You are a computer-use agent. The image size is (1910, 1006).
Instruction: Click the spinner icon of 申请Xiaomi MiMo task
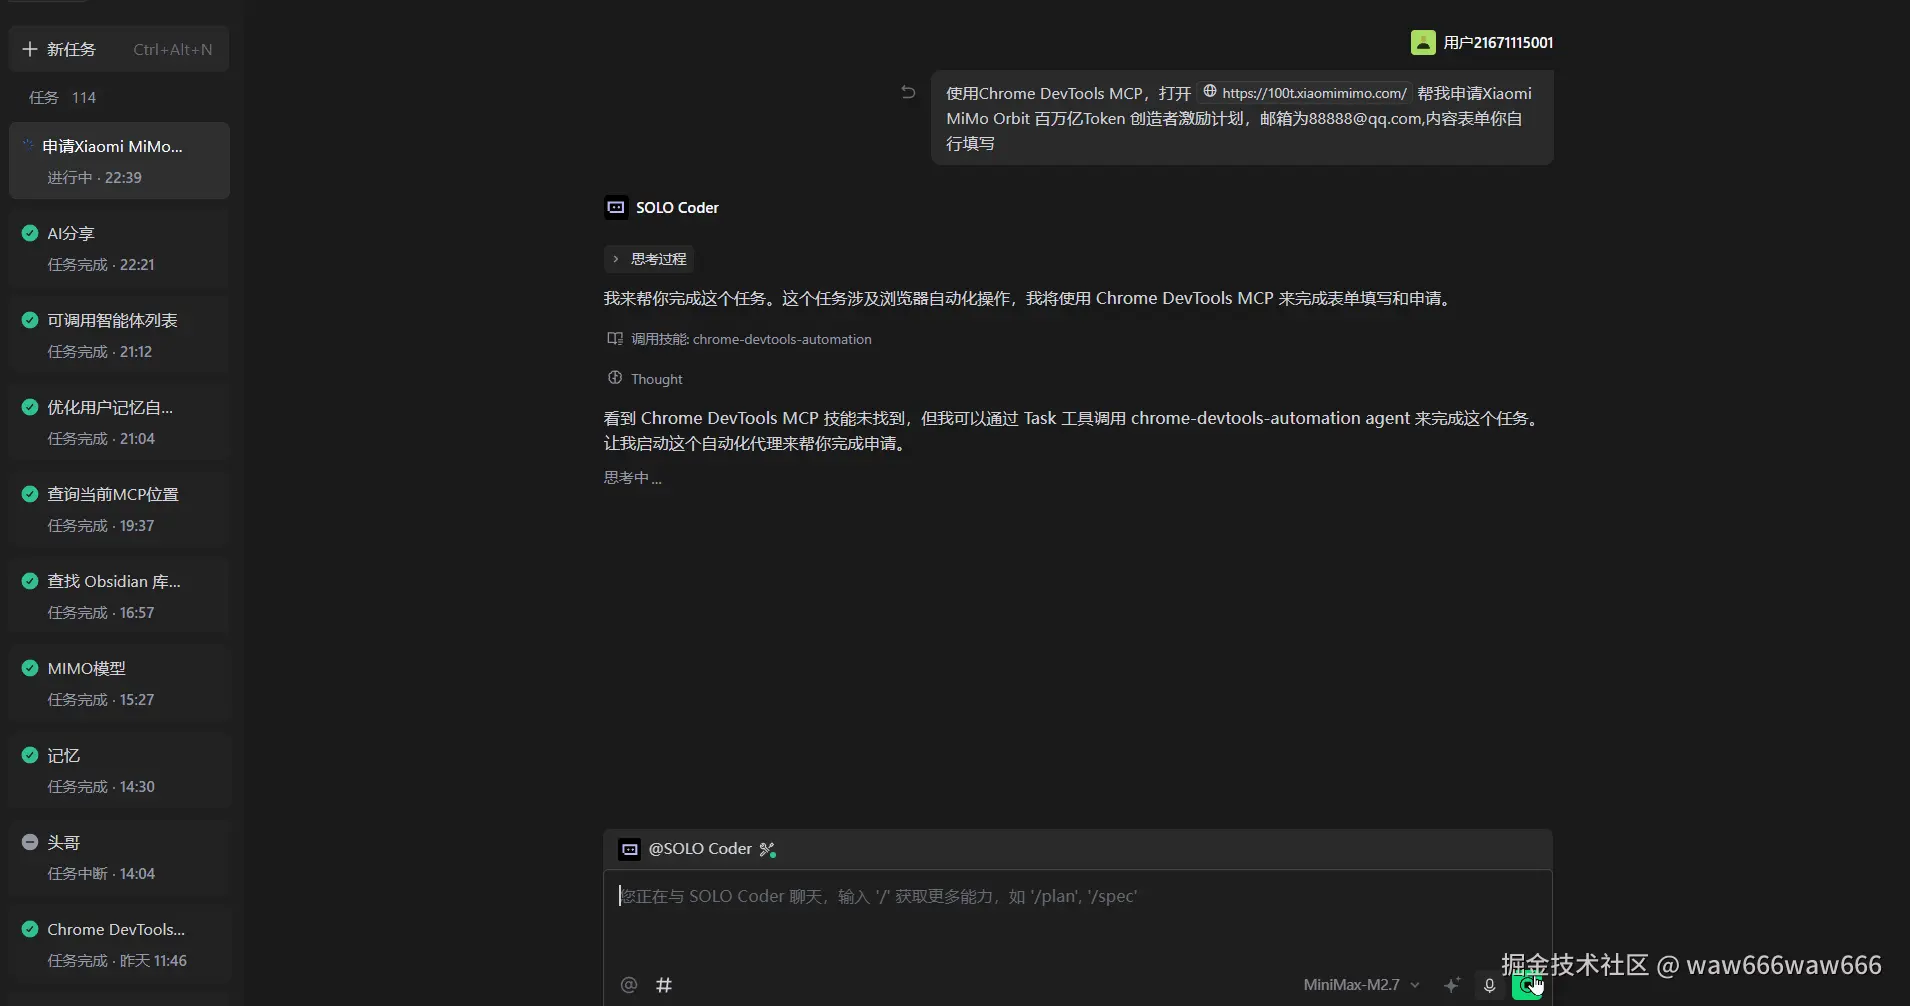point(29,145)
